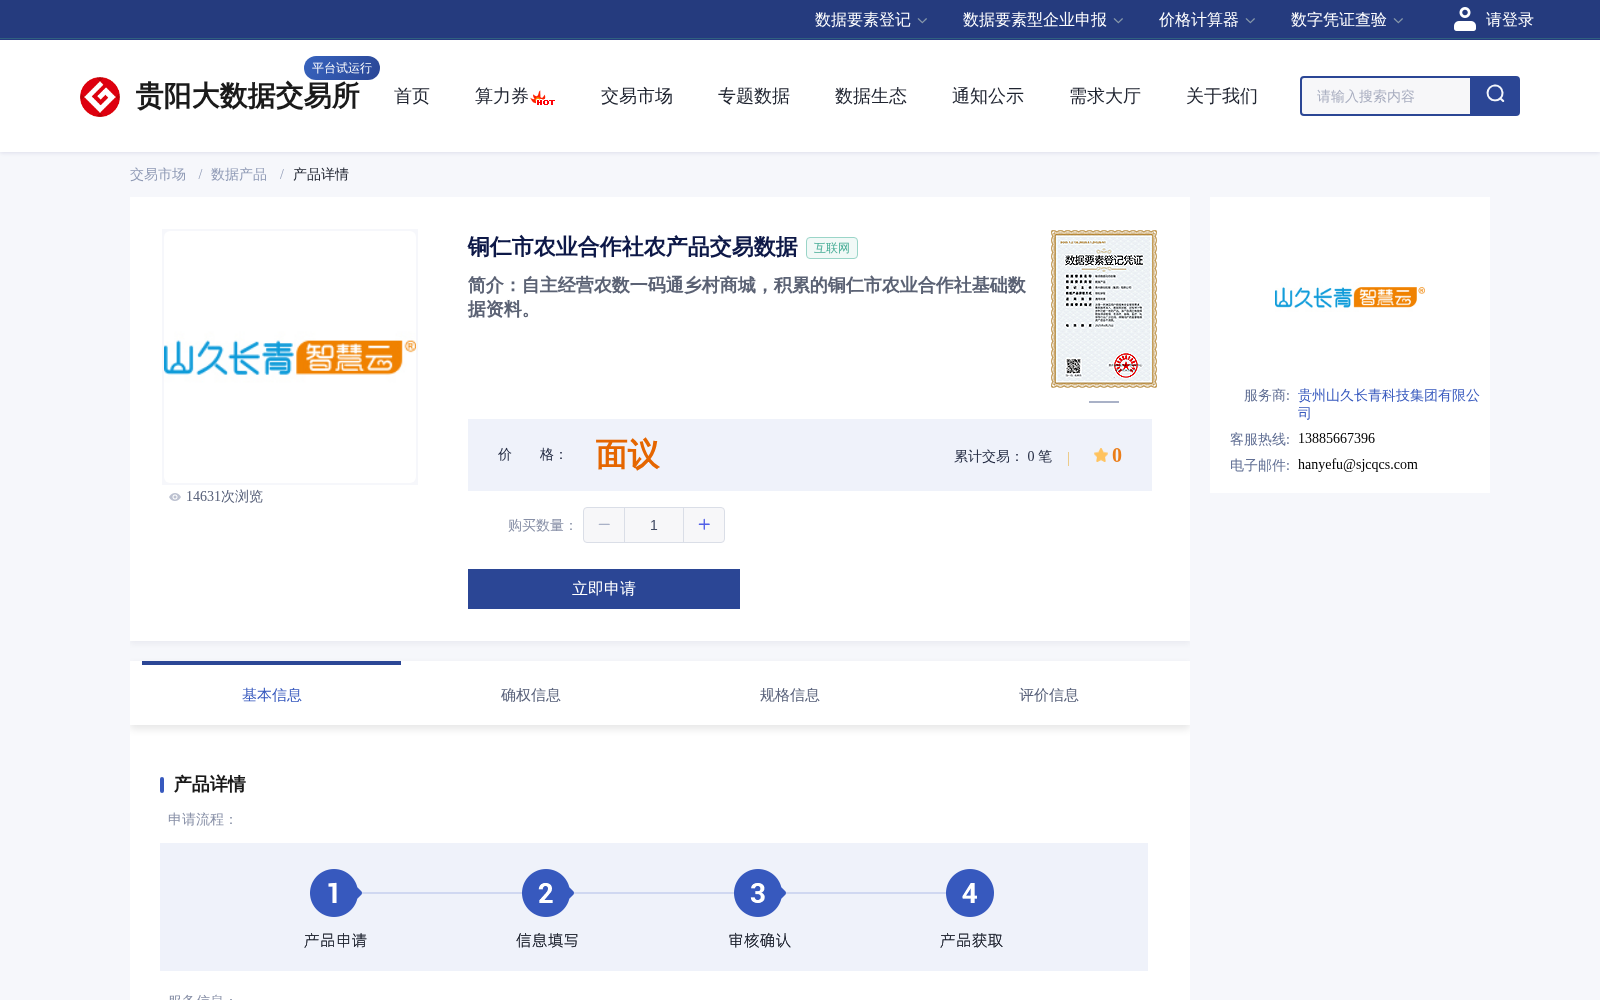1600x1000 pixels.
Task: Click the product logo image
Action: click(290, 357)
